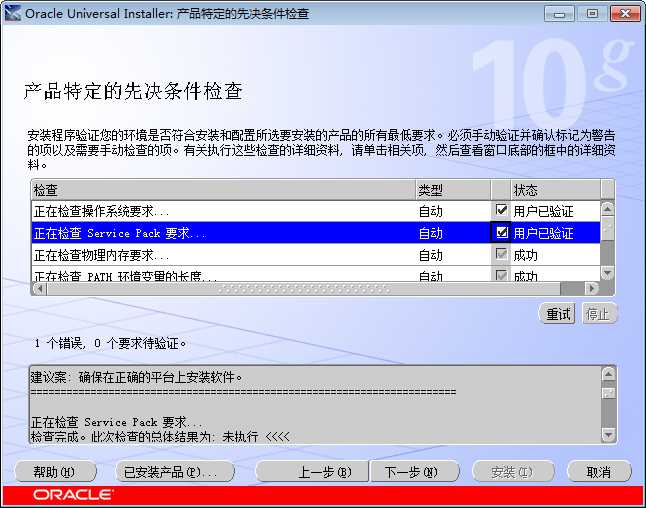
Task: Toggle checkbox in PATH environment variable row
Action: click(x=501, y=275)
